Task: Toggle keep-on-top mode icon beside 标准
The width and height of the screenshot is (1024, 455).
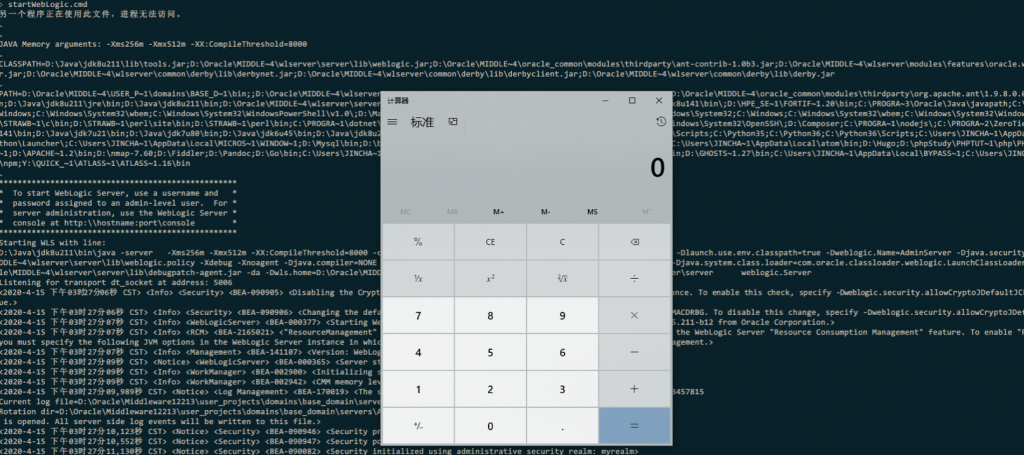Action: click(x=453, y=122)
